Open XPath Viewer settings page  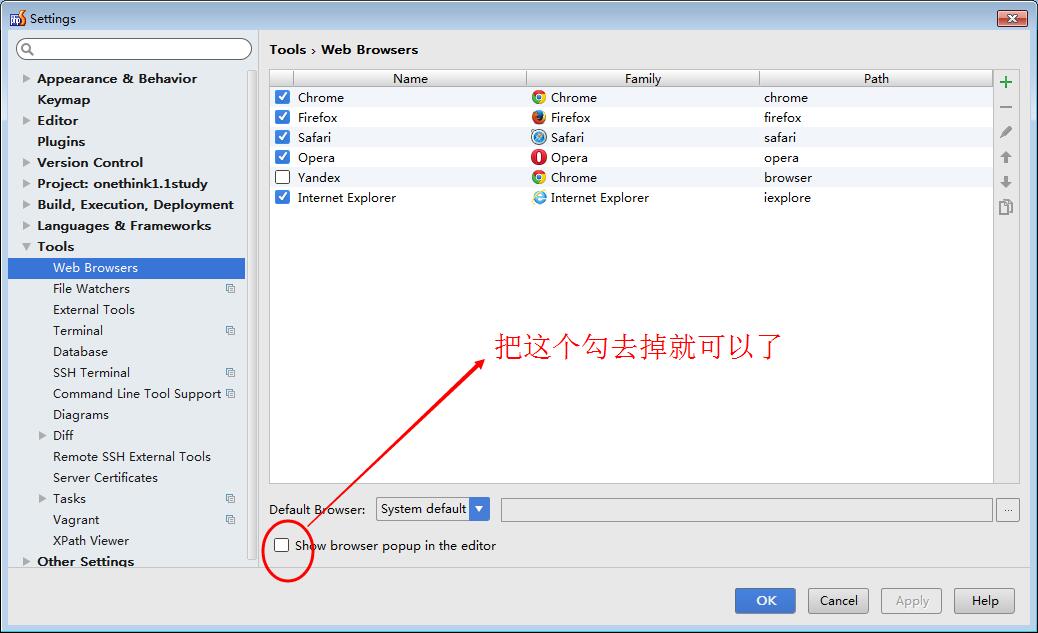(91, 541)
